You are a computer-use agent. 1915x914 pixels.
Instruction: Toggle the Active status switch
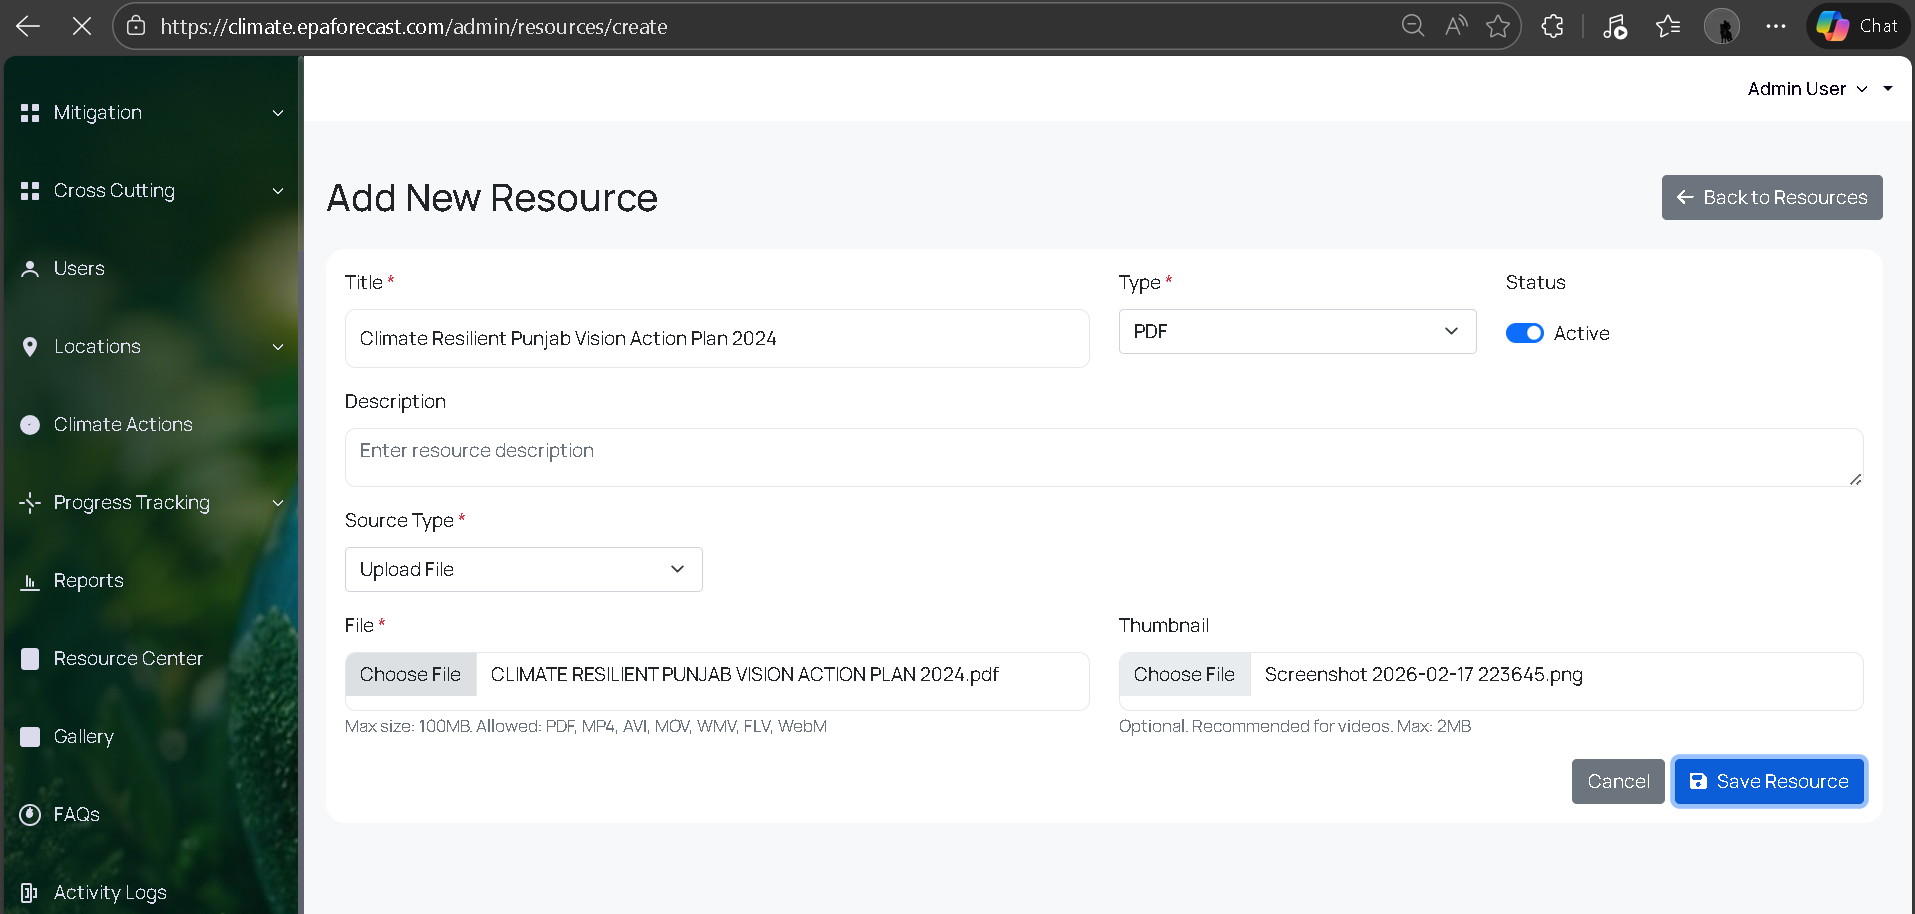1524,334
